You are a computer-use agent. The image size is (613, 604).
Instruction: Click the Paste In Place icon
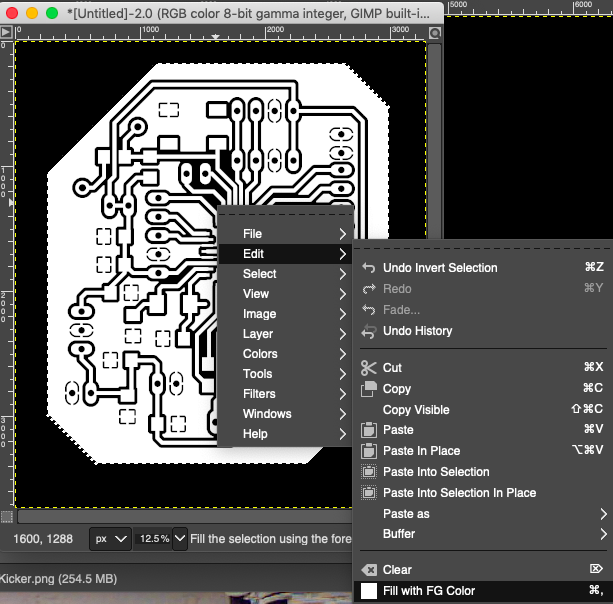368,451
